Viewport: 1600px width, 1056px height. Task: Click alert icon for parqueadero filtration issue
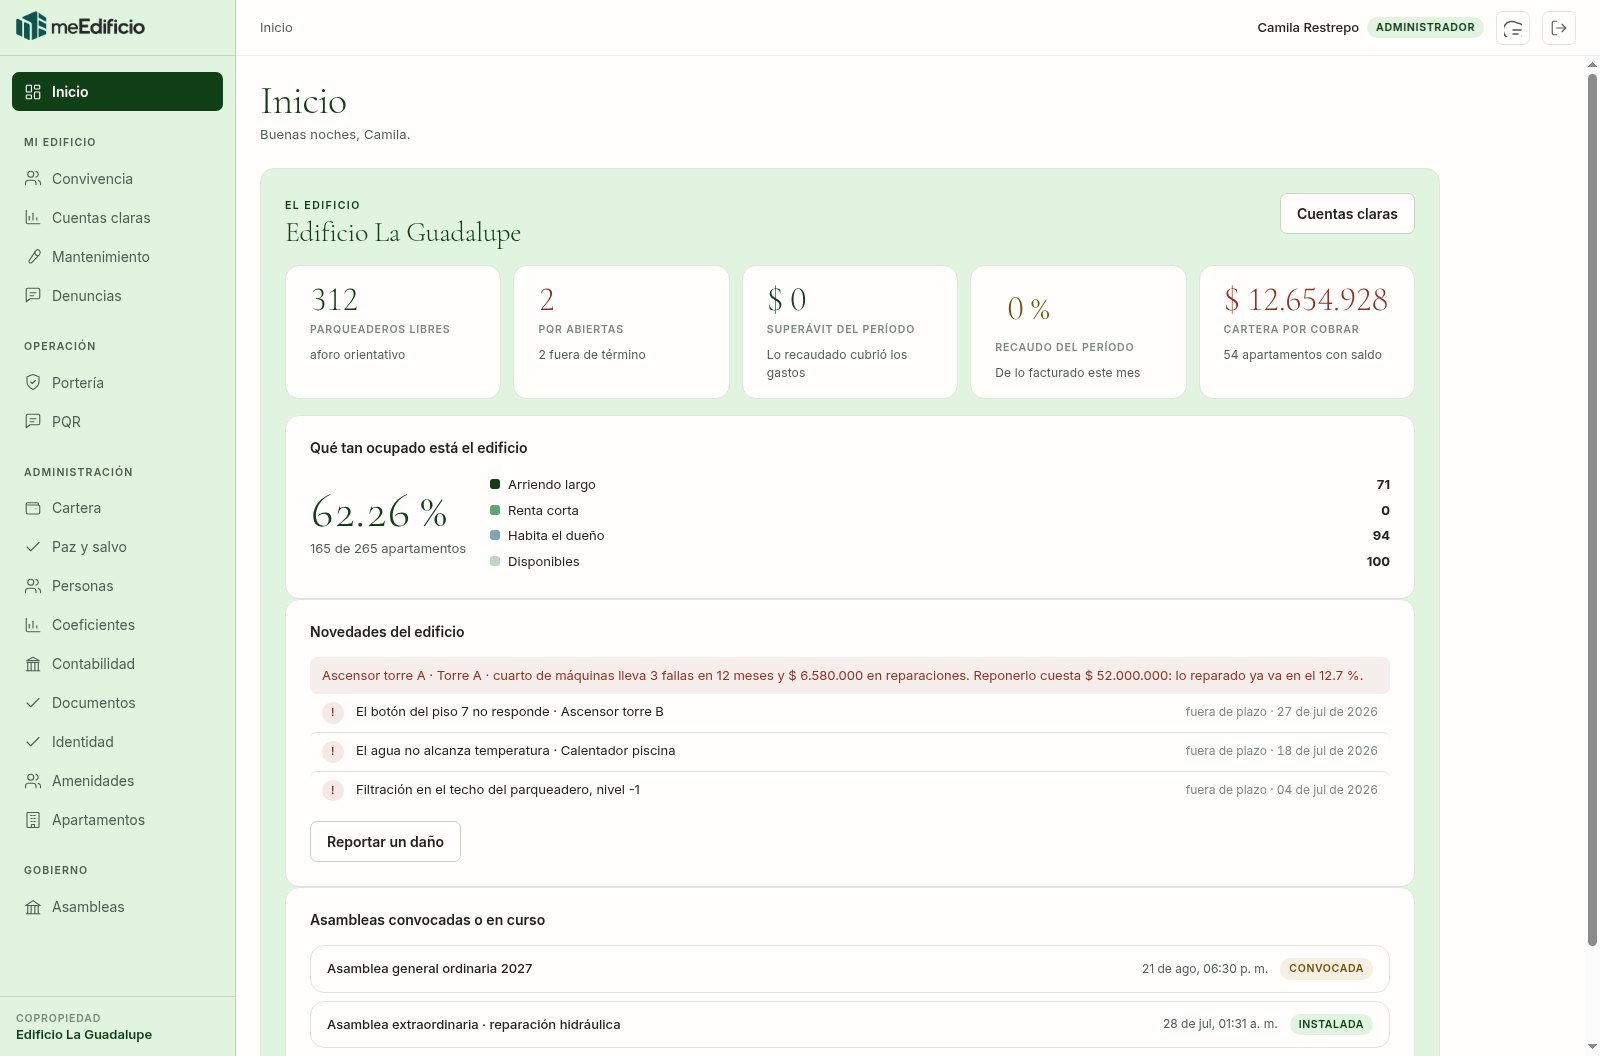tap(333, 790)
